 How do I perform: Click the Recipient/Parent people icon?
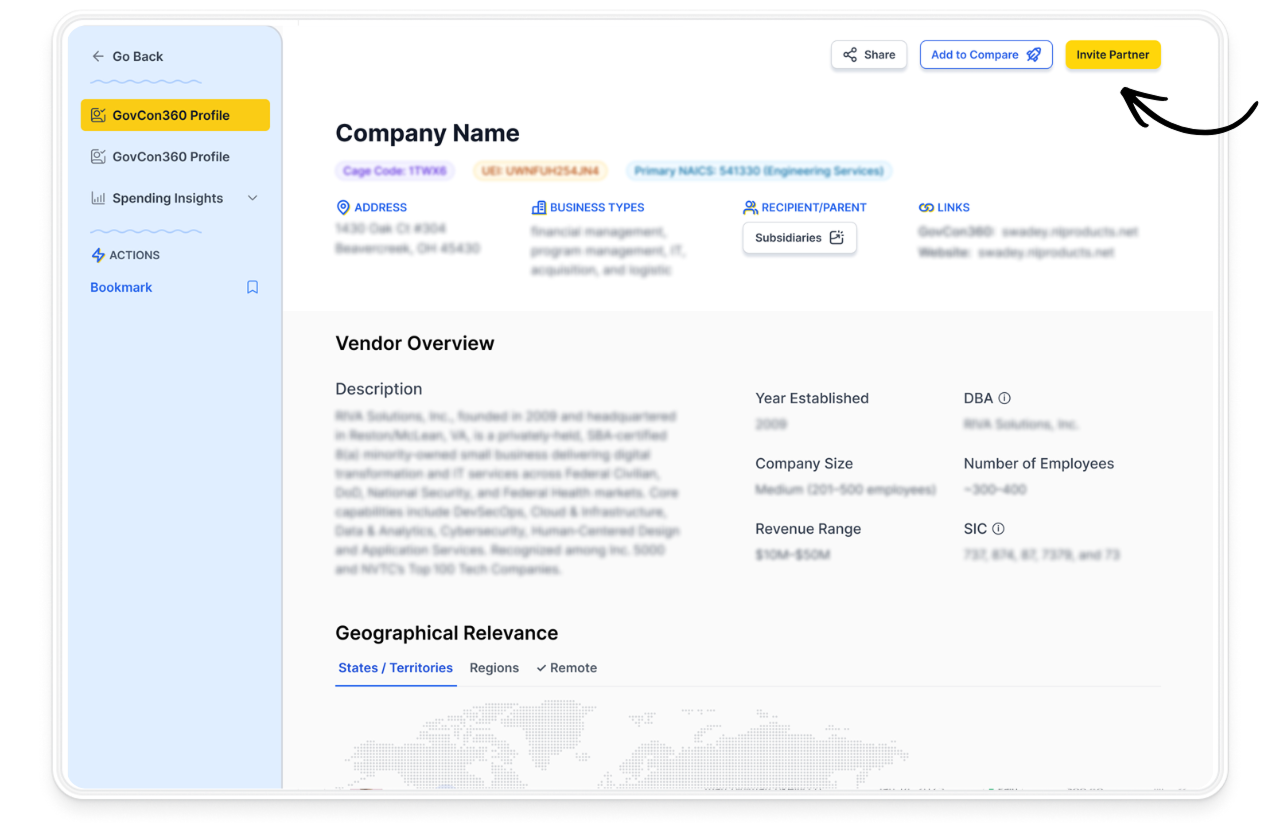750,208
